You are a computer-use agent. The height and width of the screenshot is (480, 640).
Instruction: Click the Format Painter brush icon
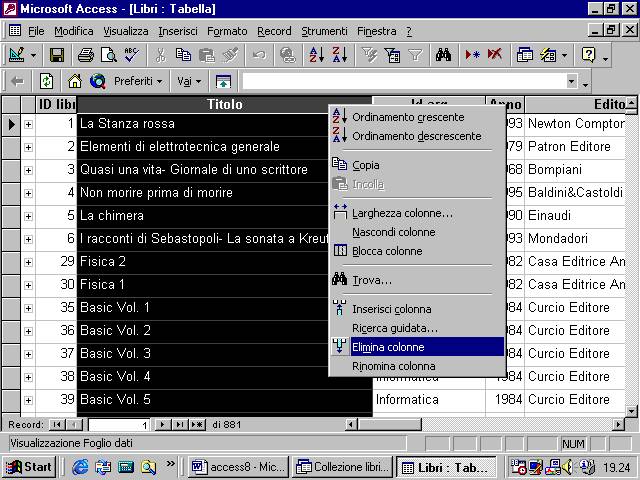click(230, 55)
